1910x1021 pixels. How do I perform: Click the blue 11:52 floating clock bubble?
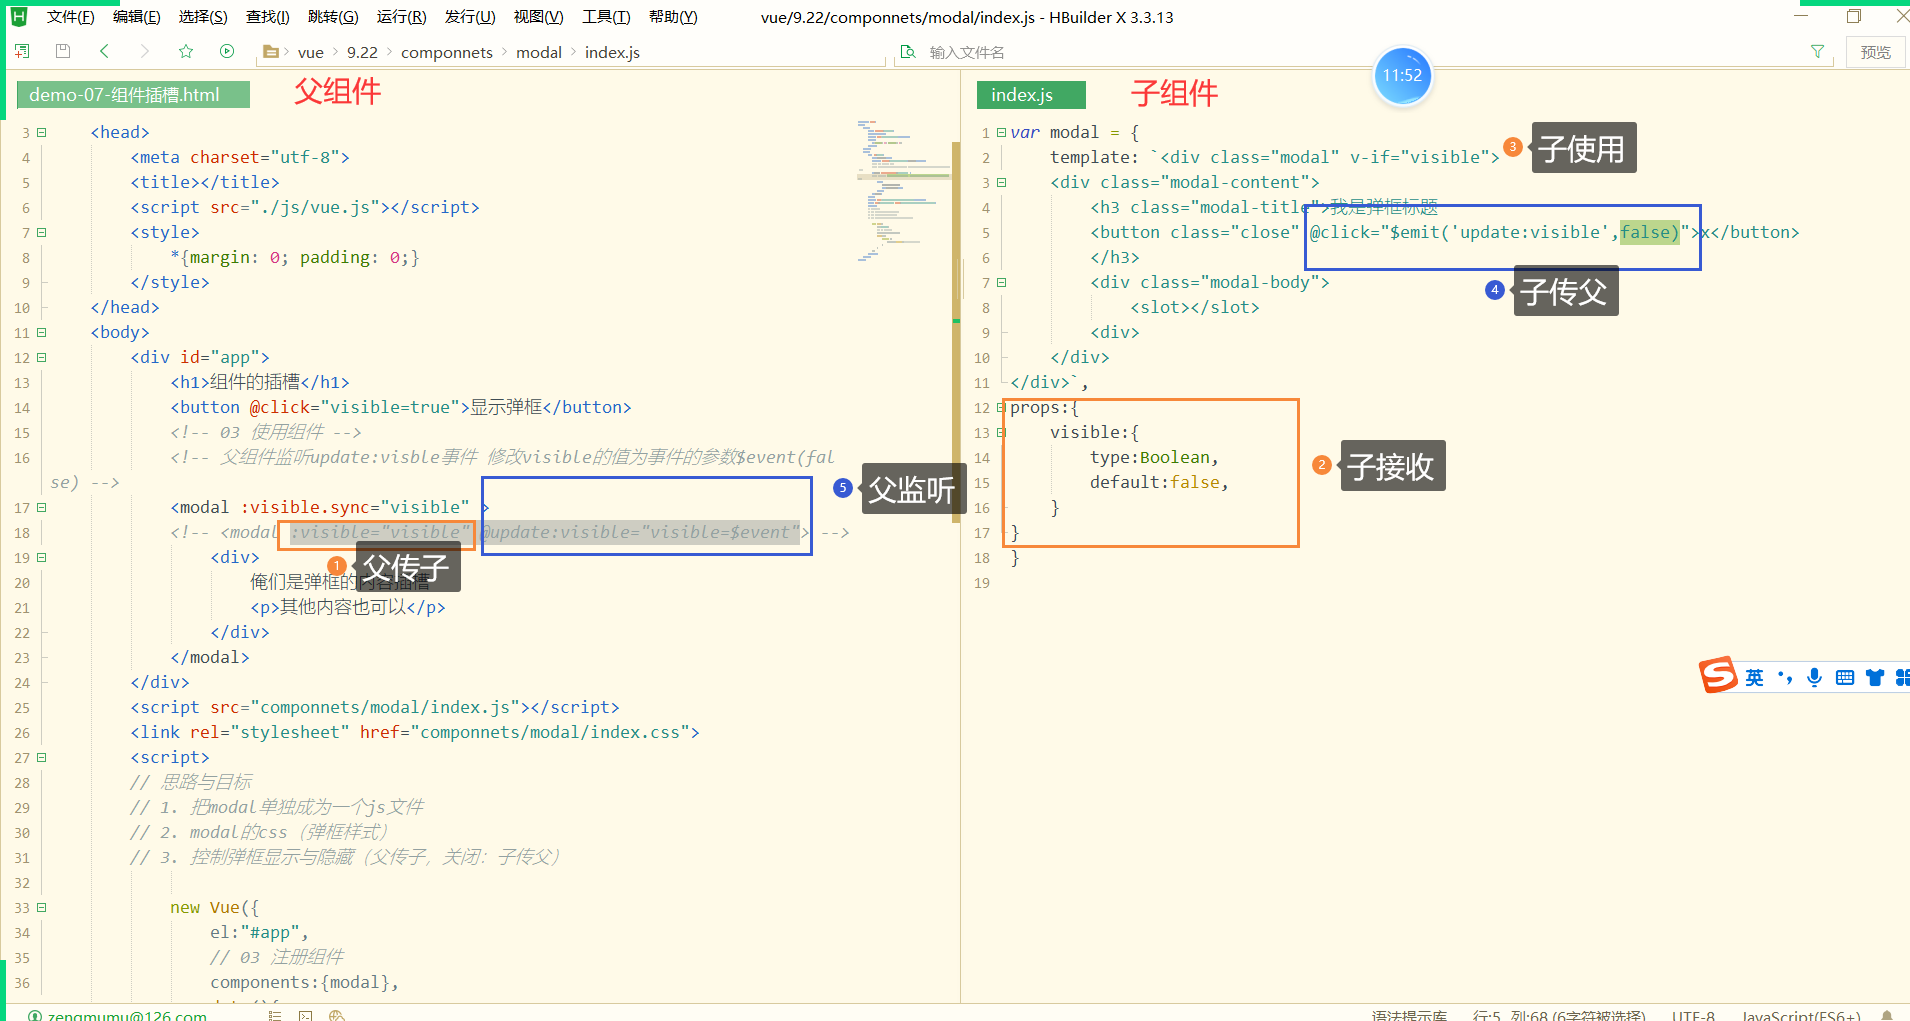[1402, 76]
